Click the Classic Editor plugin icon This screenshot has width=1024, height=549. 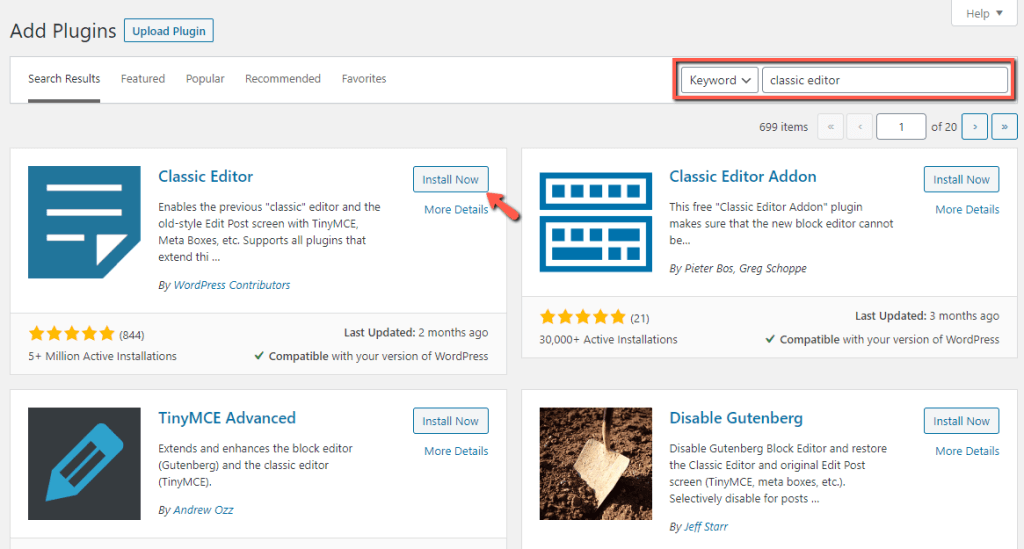pos(84,222)
